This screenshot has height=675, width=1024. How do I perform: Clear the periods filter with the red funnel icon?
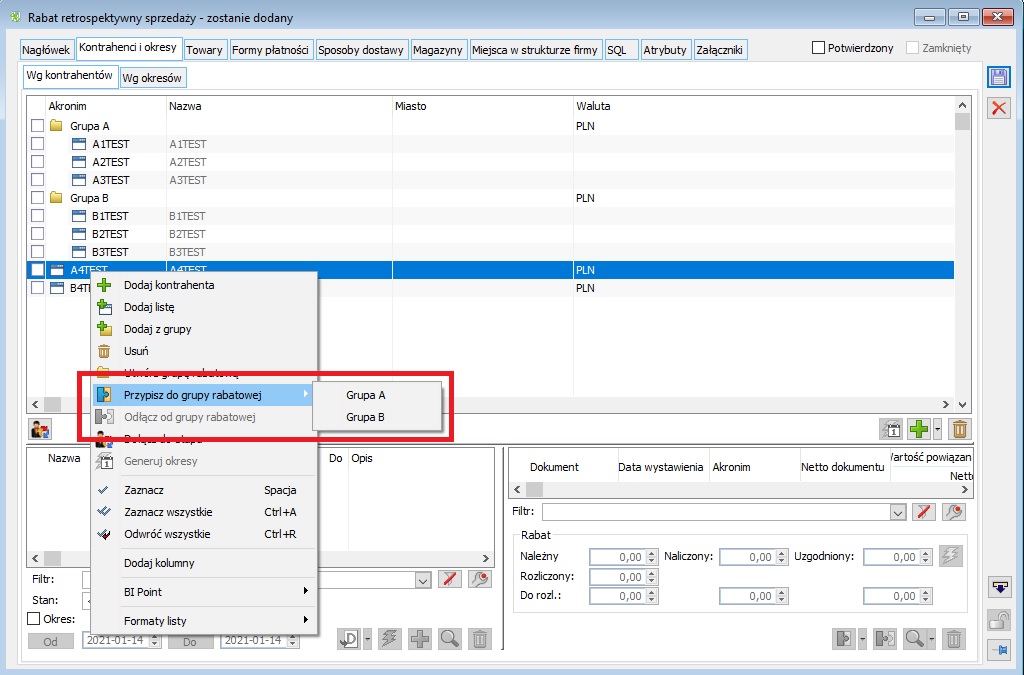449,579
